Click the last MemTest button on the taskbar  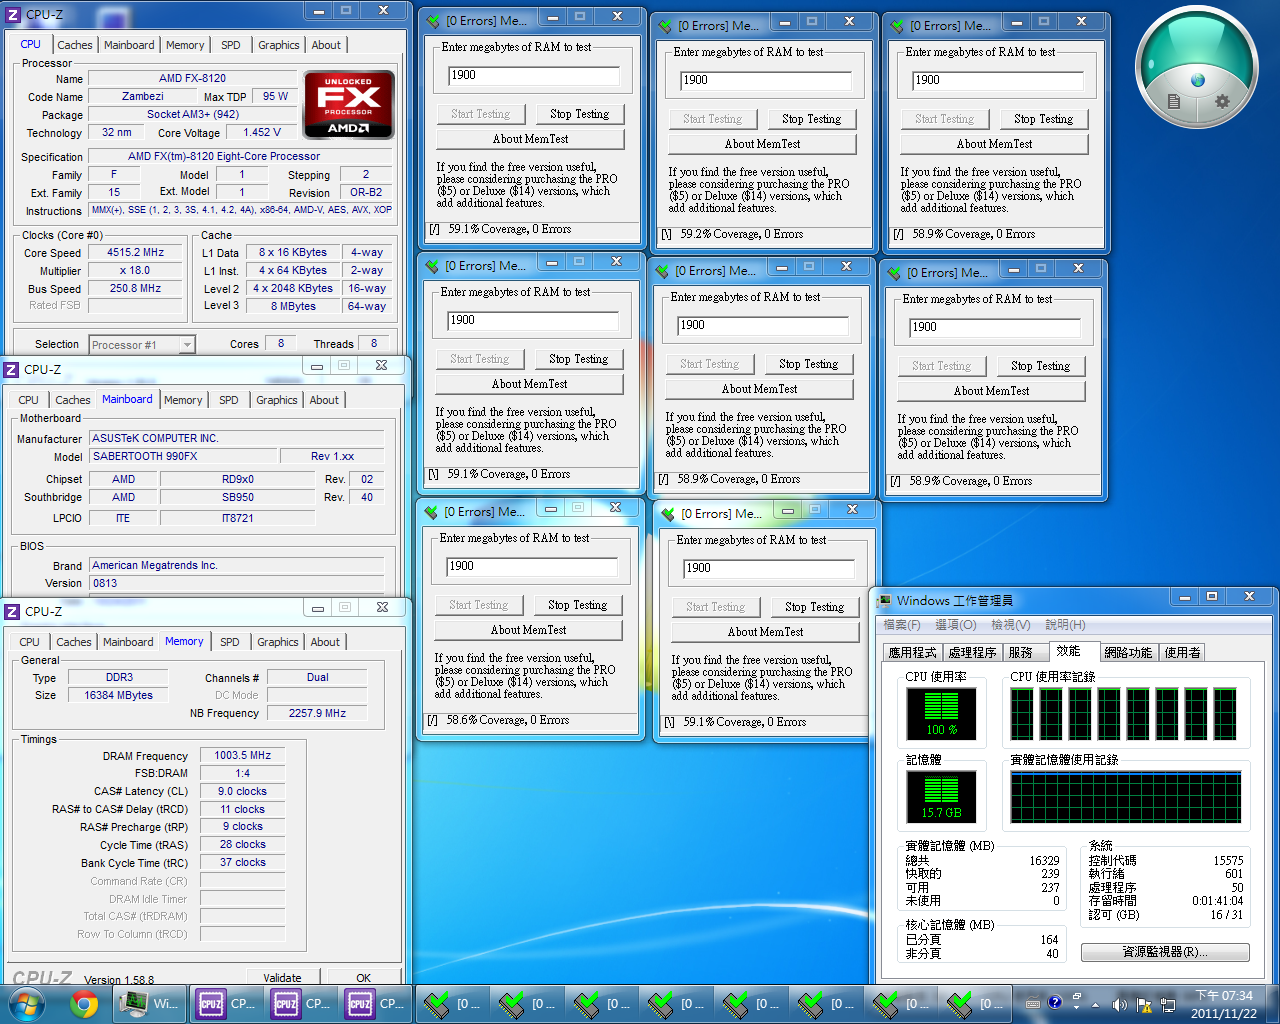pos(974,1003)
